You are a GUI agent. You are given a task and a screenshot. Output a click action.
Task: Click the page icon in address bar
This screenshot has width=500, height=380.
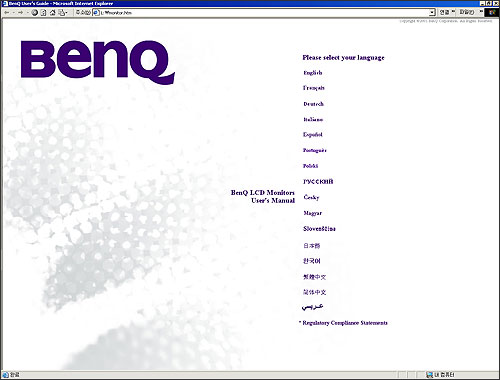coord(96,12)
